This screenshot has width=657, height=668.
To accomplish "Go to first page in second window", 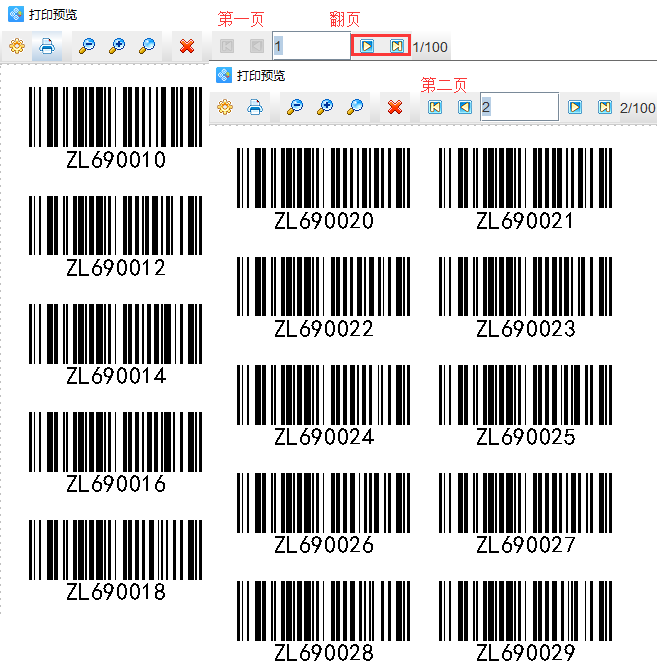I will tap(435, 107).
